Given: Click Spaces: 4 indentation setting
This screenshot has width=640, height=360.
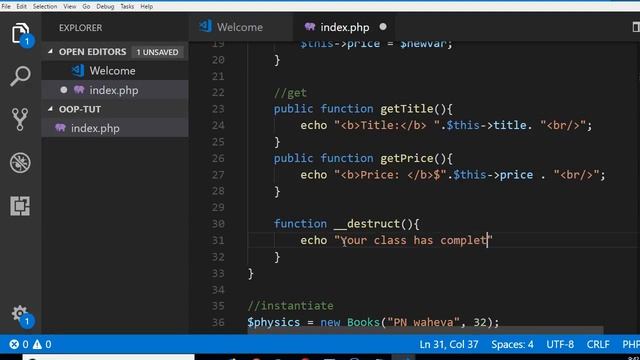Looking at the screenshot, I should pos(512,344).
